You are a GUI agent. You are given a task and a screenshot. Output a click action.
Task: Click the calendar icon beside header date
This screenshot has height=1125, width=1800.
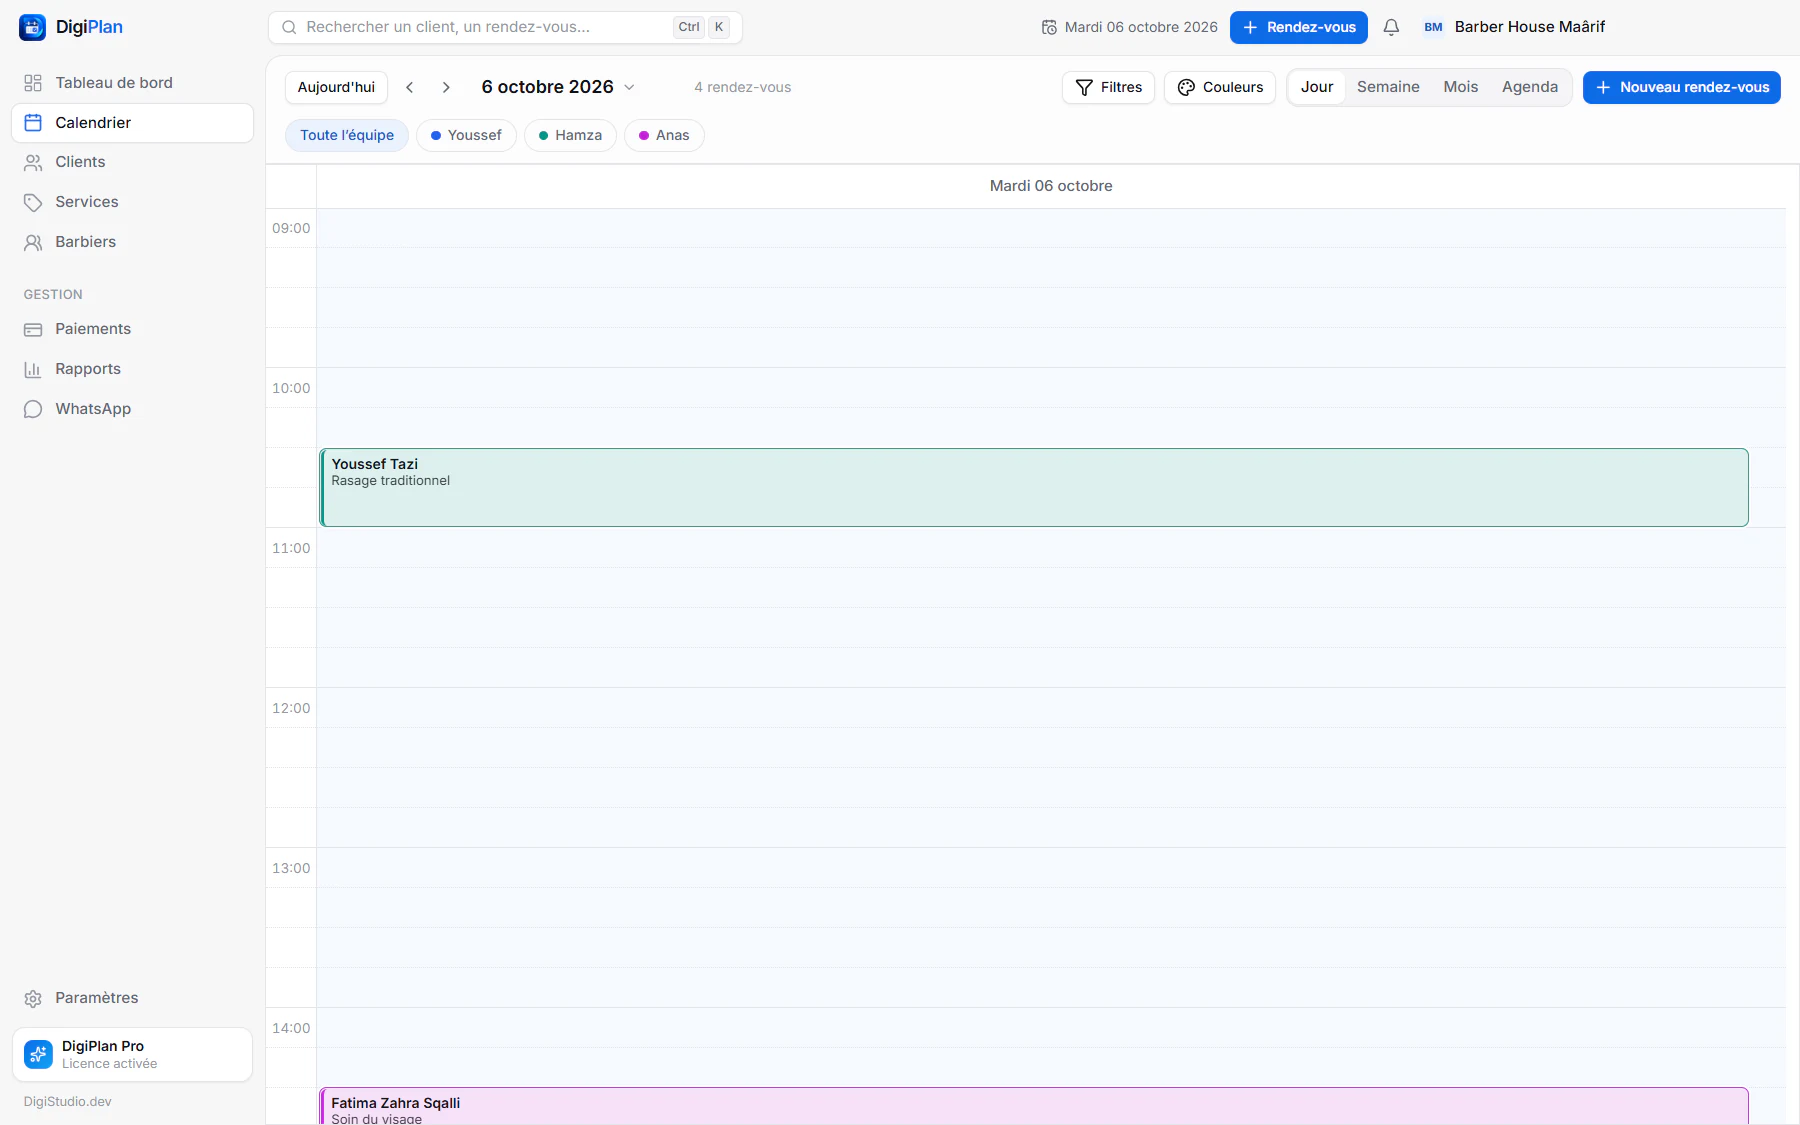pyautogui.click(x=1049, y=27)
